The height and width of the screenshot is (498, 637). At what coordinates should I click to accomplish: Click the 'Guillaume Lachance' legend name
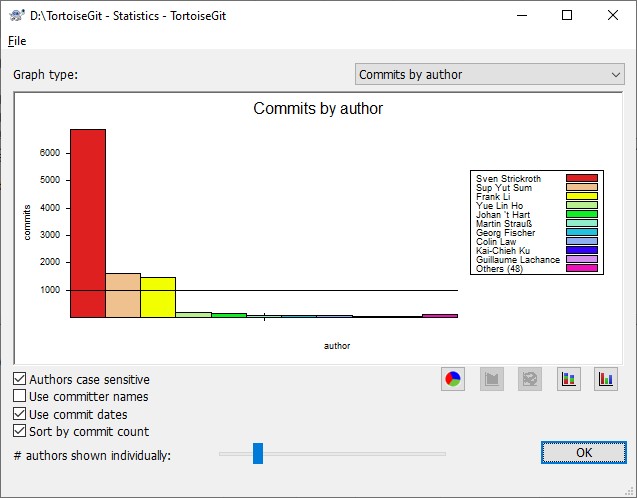pyautogui.click(x=518, y=260)
